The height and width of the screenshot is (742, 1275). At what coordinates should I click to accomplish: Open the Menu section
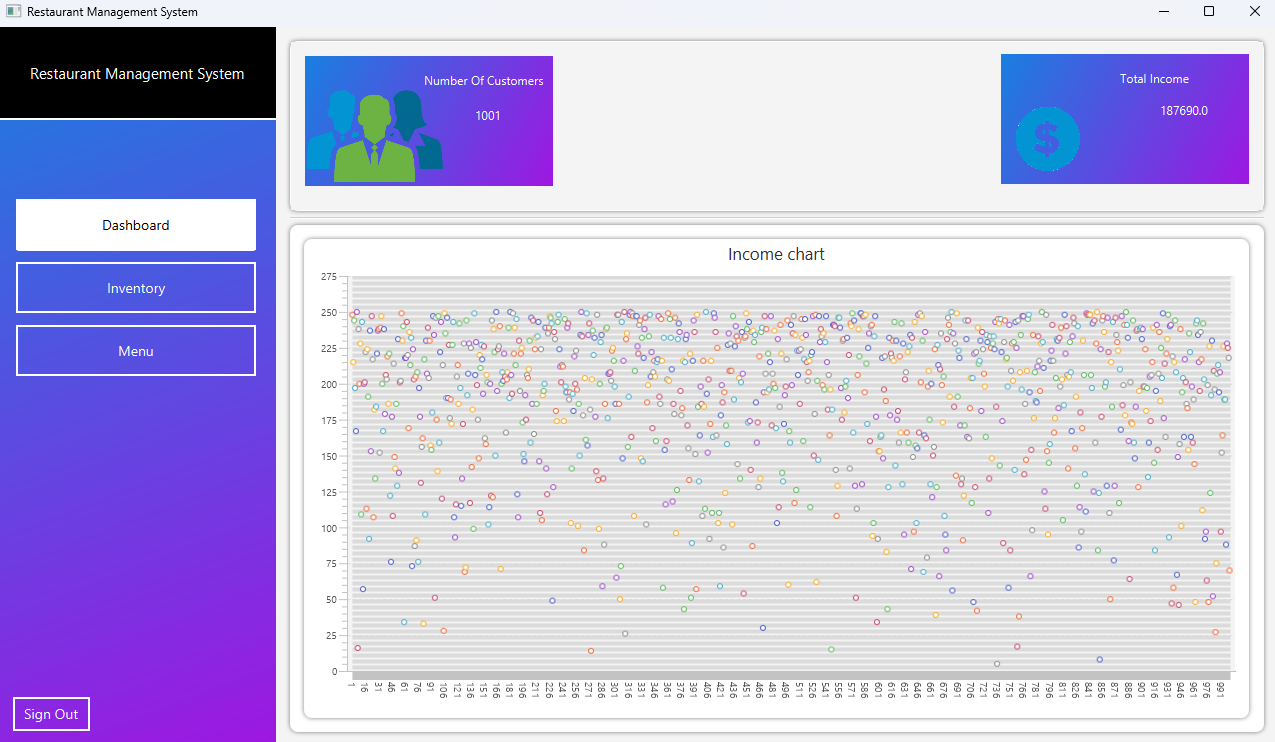[135, 350]
